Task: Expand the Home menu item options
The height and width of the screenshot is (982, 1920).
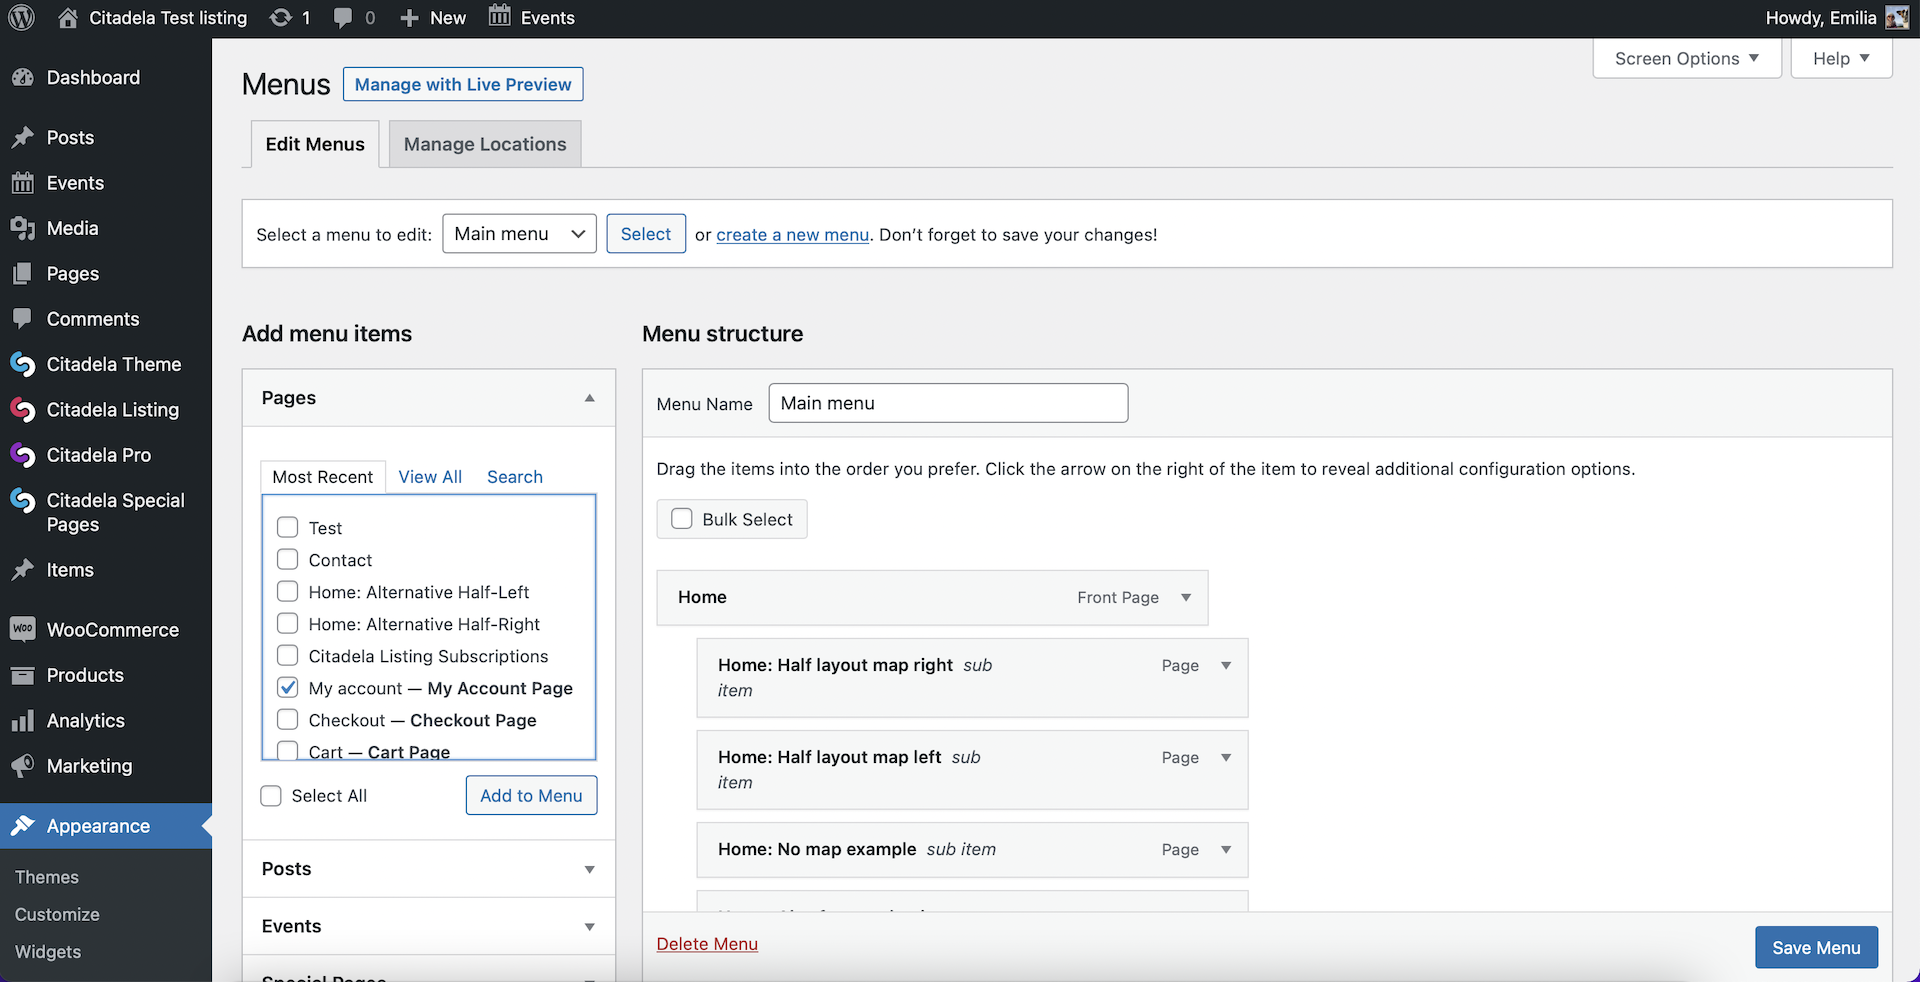Action: (x=1186, y=597)
